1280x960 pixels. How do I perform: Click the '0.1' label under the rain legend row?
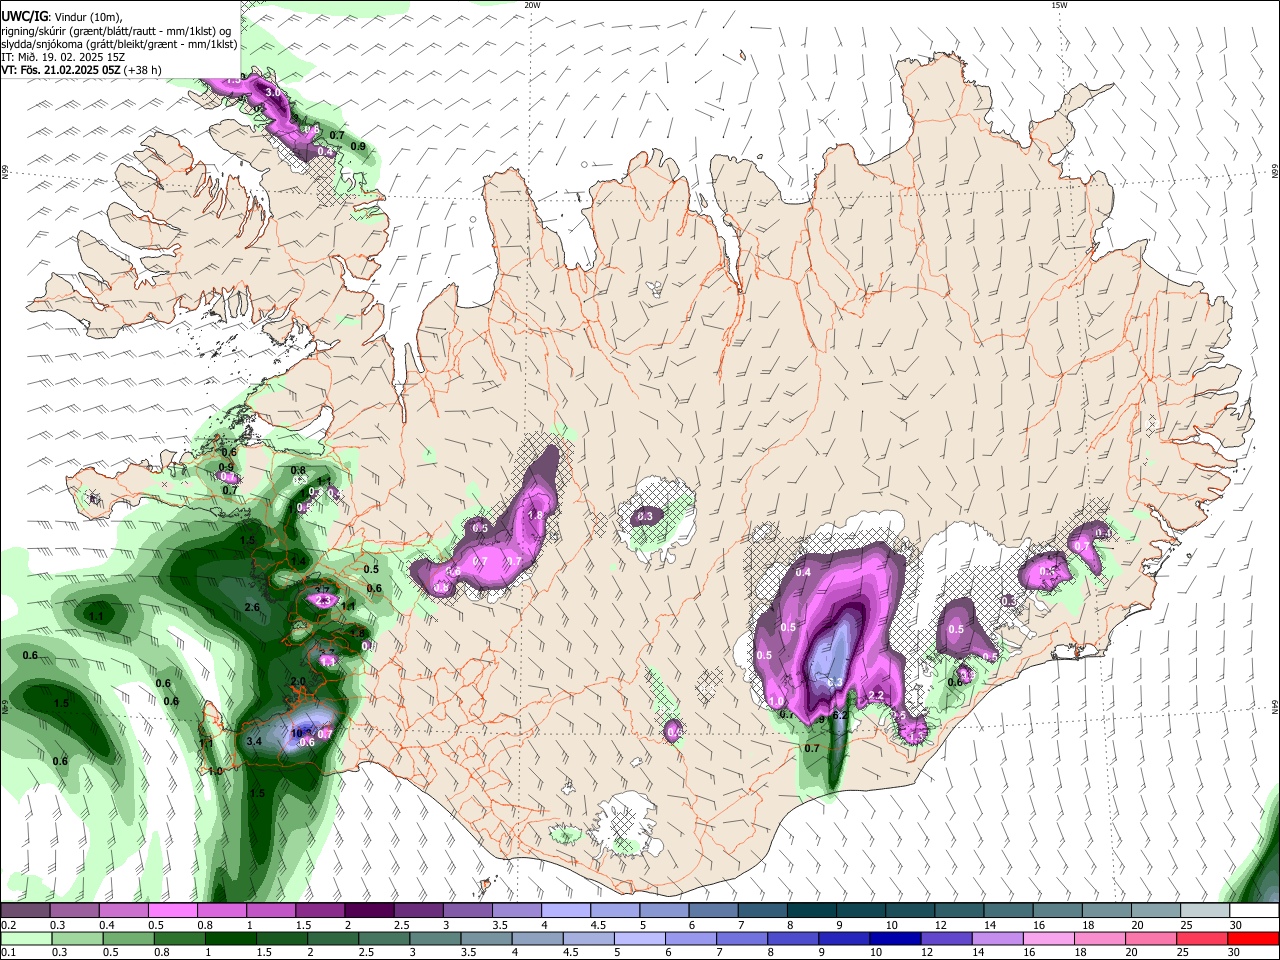8,952
